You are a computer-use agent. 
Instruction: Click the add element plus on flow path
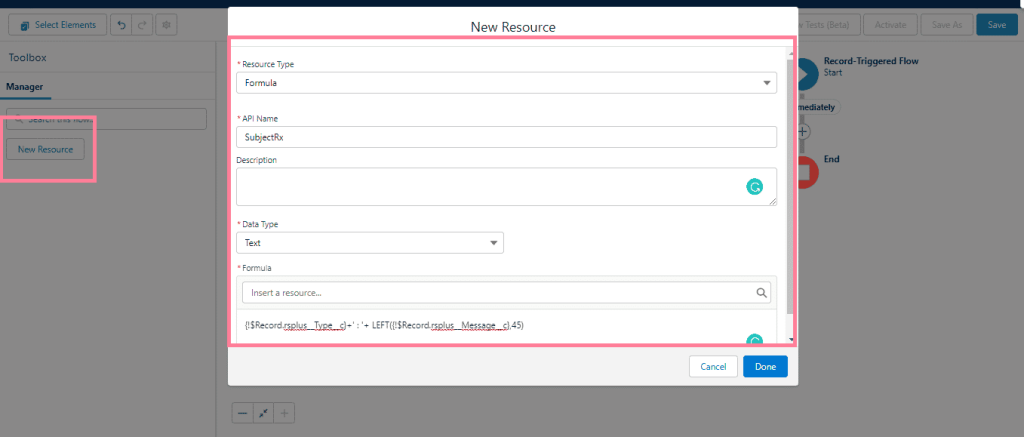[803, 131]
